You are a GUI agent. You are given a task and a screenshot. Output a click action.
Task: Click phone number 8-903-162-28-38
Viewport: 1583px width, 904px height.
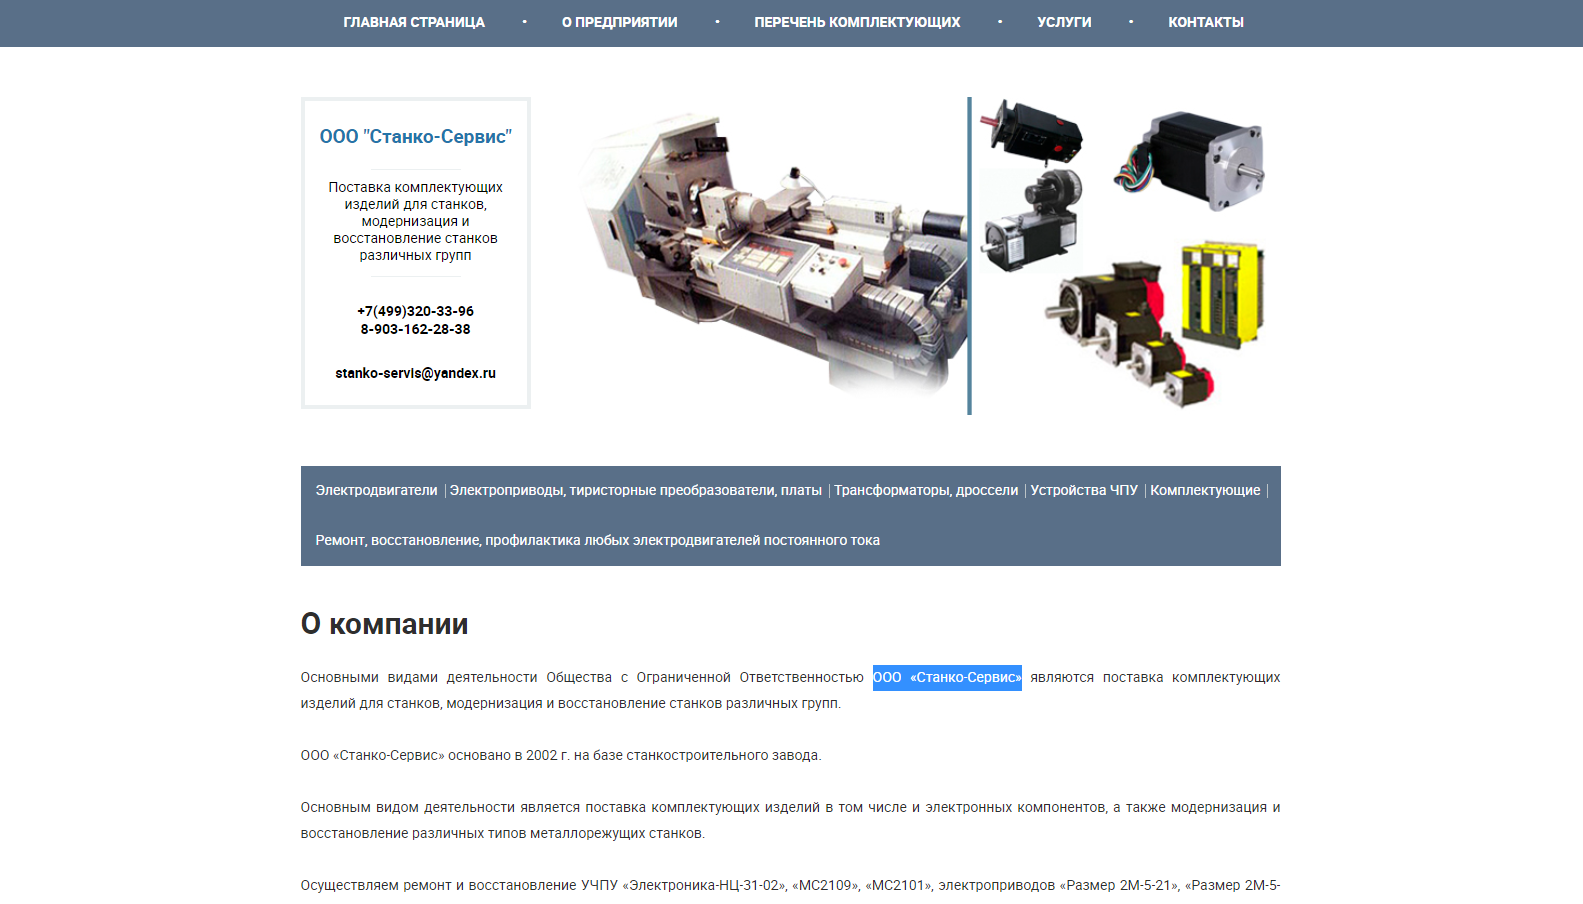pyautogui.click(x=416, y=329)
